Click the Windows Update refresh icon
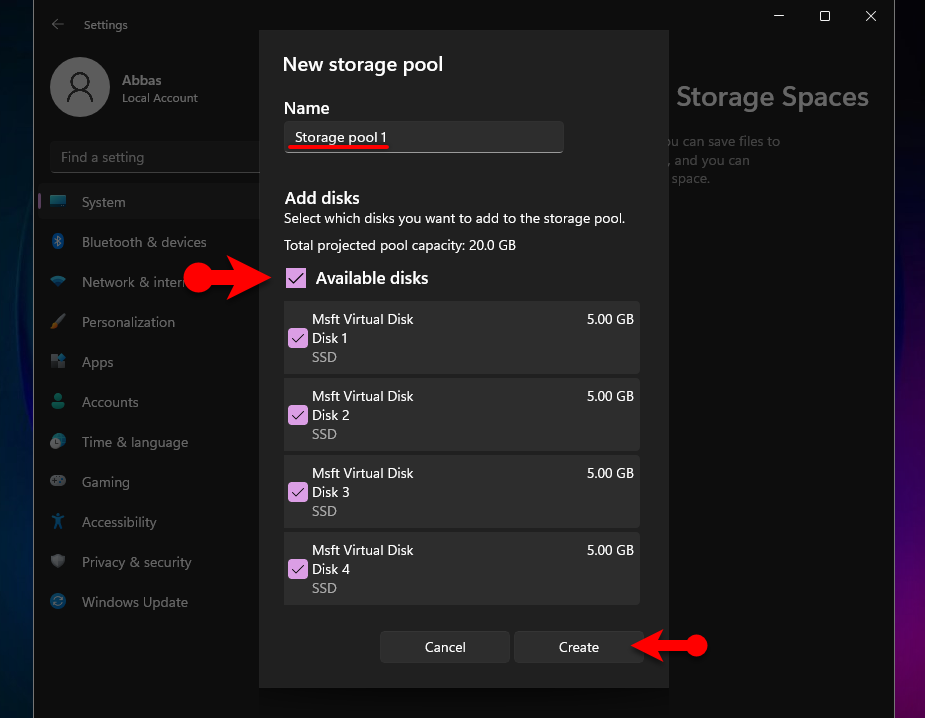 (x=58, y=601)
